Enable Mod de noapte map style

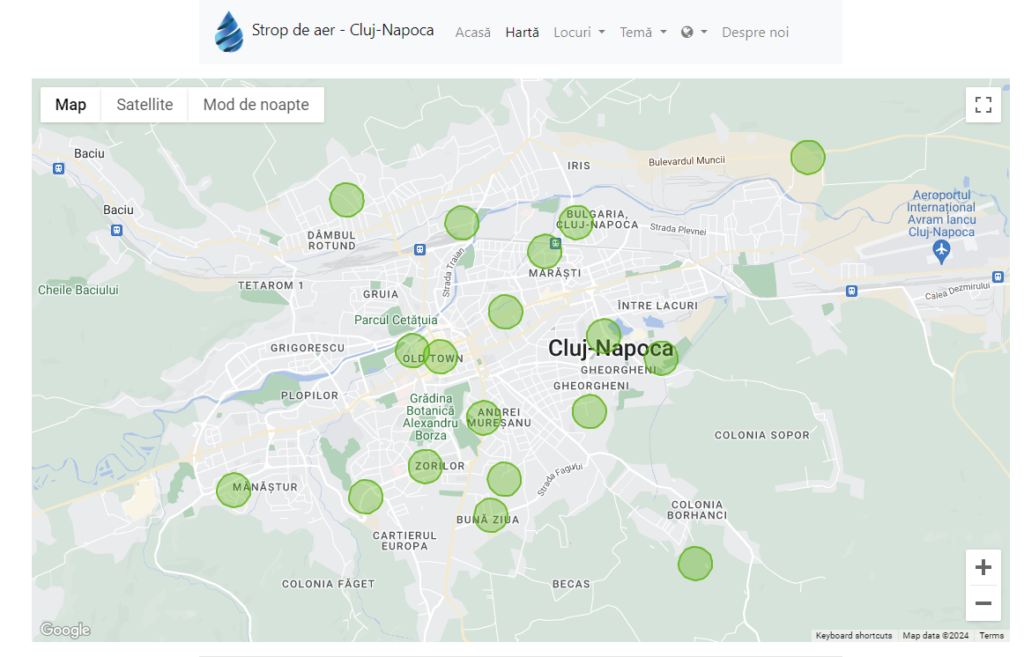tap(256, 105)
